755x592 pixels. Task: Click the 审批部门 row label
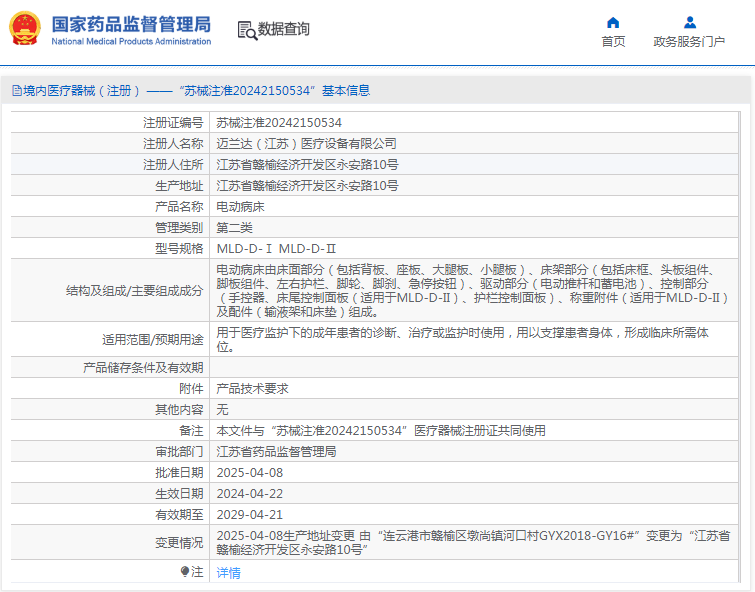tap(179, 451)
